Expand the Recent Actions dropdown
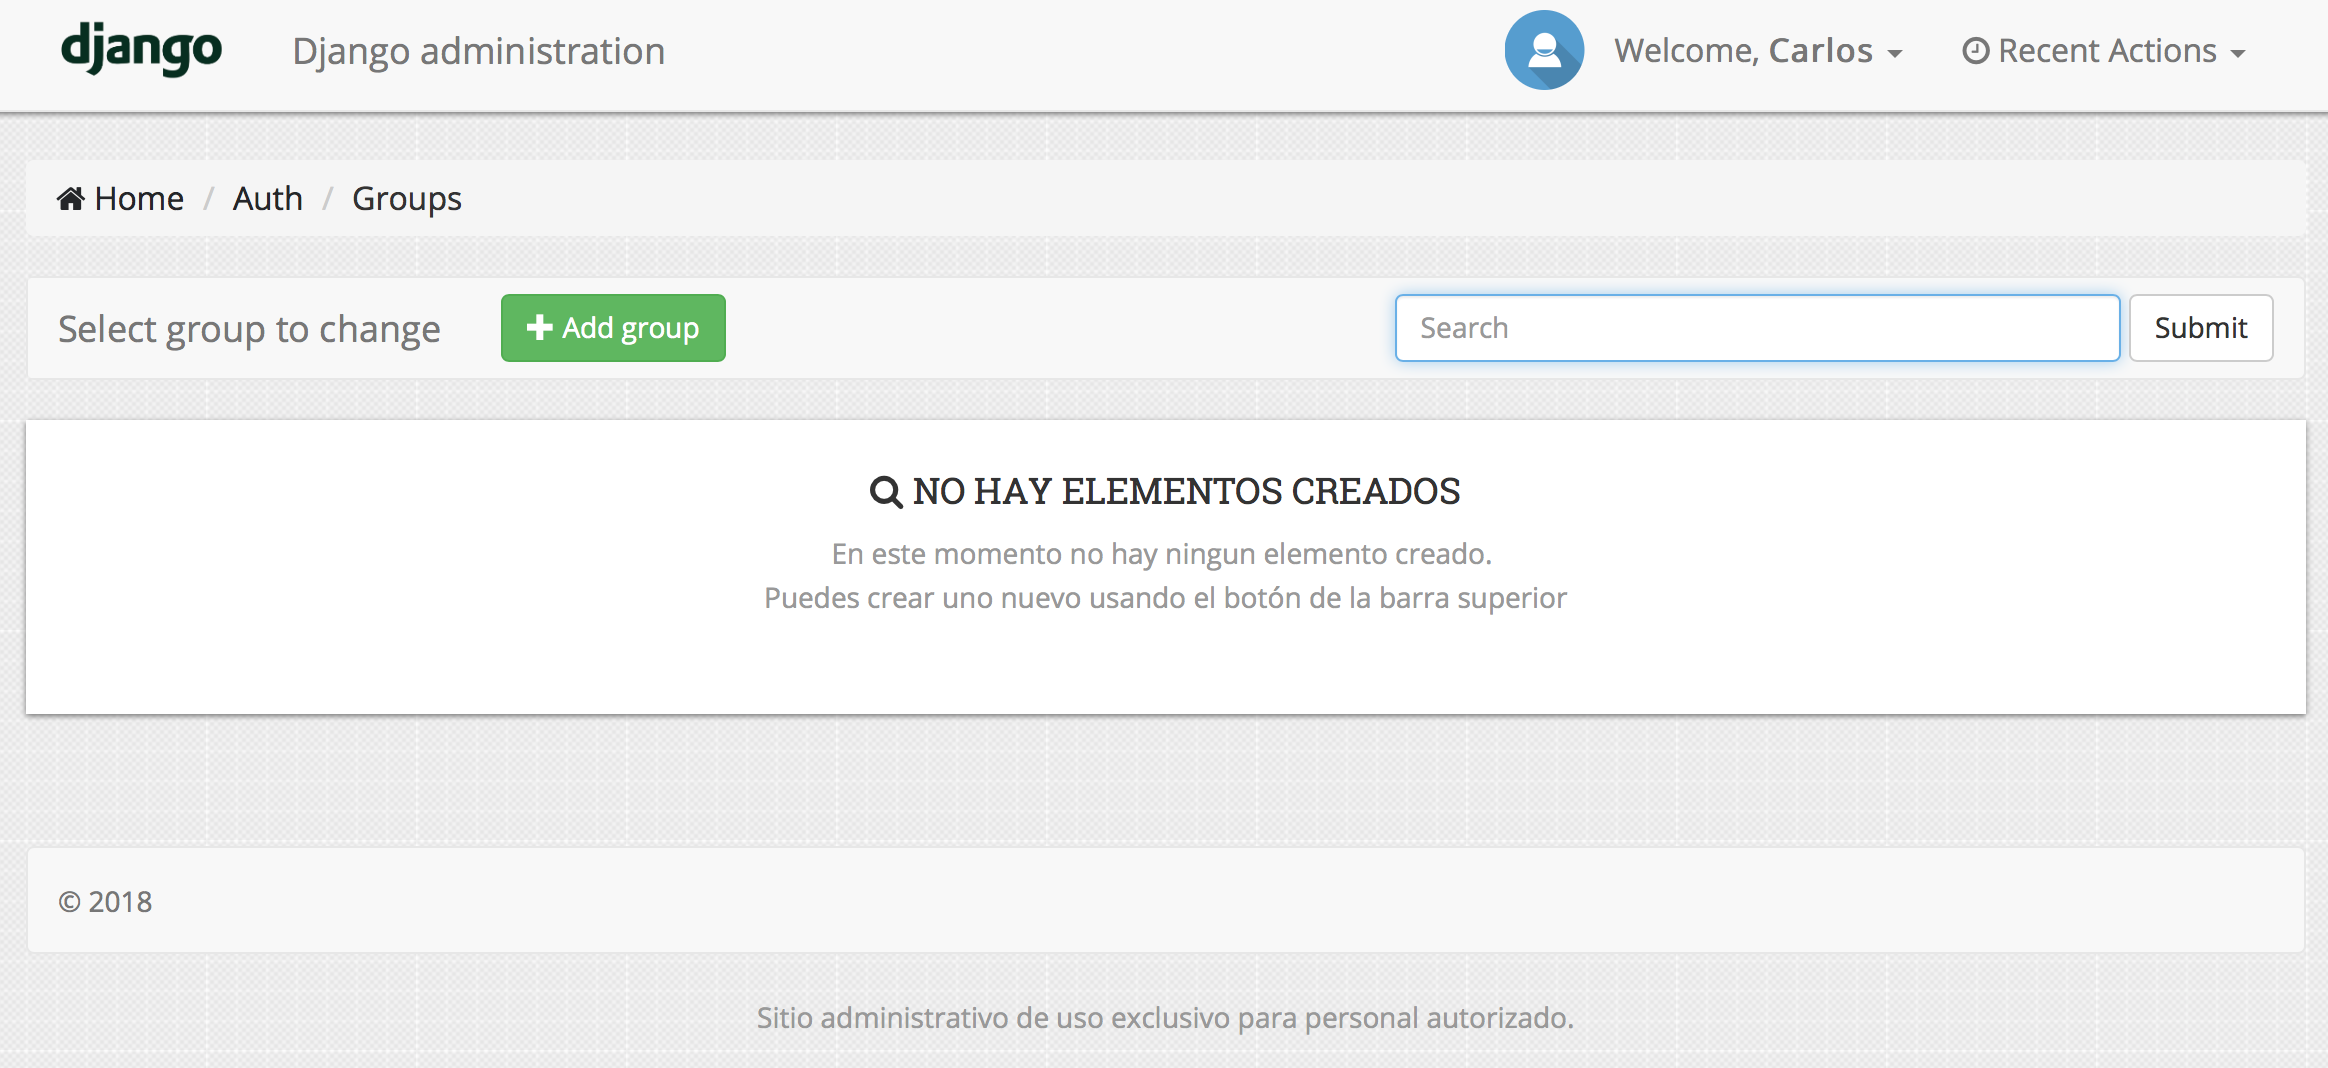Viewport: 2328px width, 1068px height. pos(2104,51)
